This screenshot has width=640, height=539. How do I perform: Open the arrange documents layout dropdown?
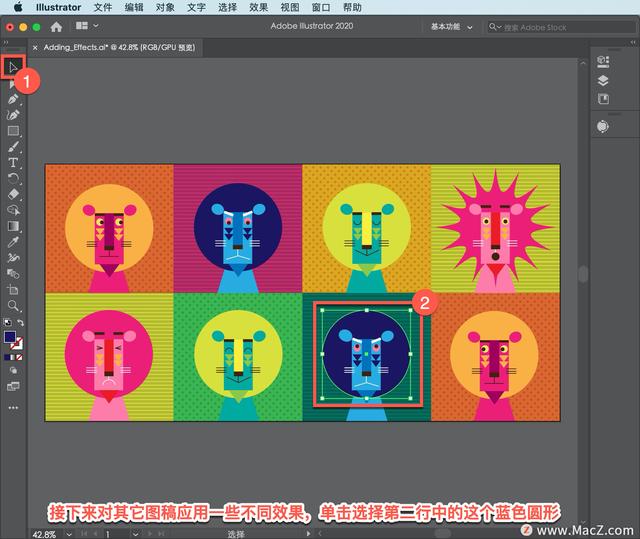tap(86, 26)
